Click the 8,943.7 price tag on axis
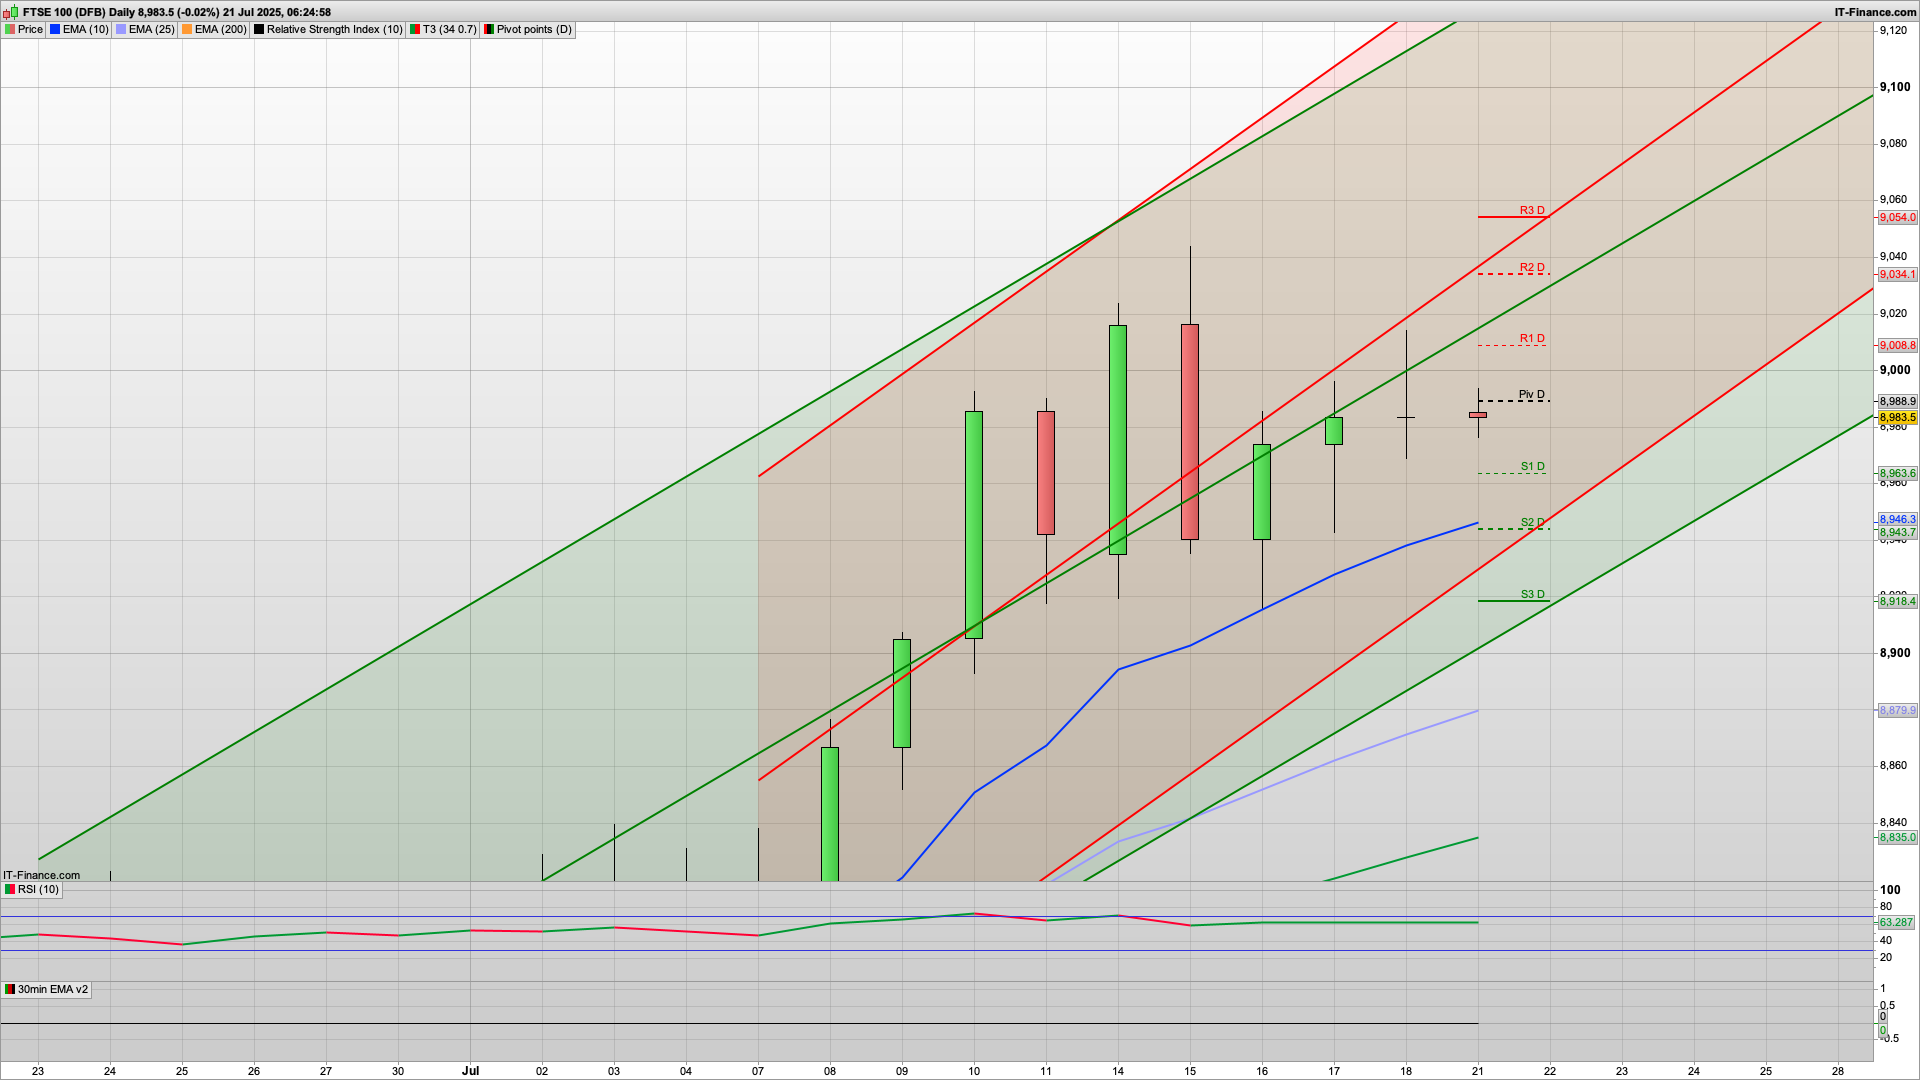 (1897, 533)
